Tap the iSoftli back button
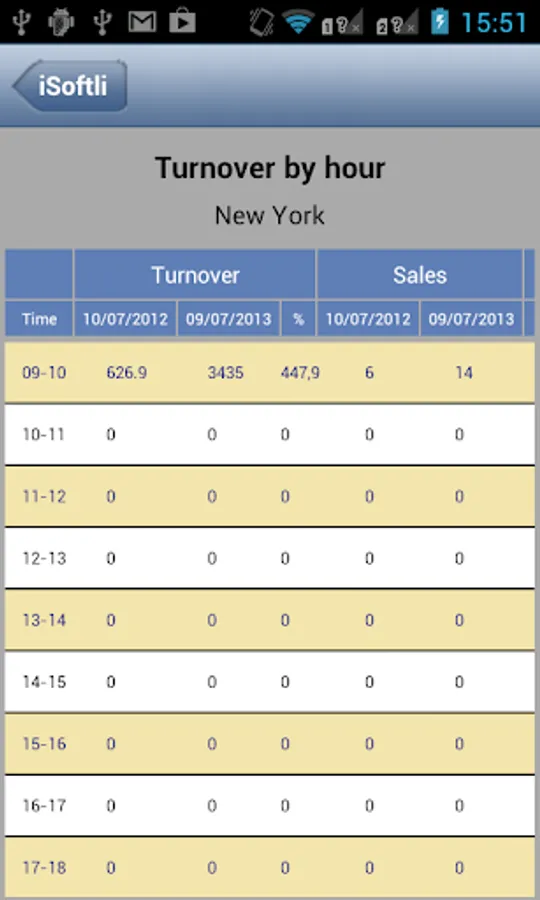The image size is (540, 900). [x=70, y=86]
